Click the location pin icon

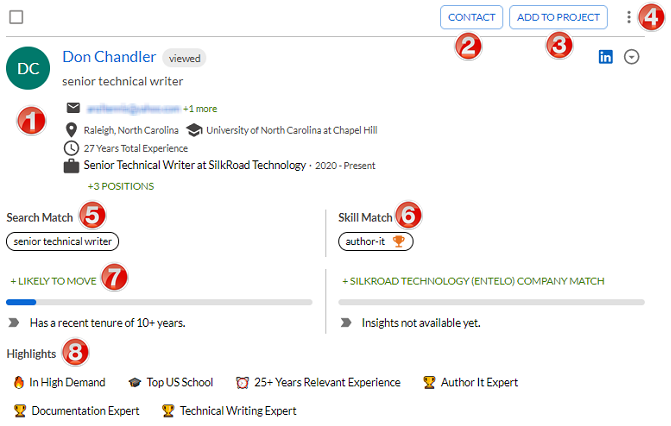tap(71, 130)
